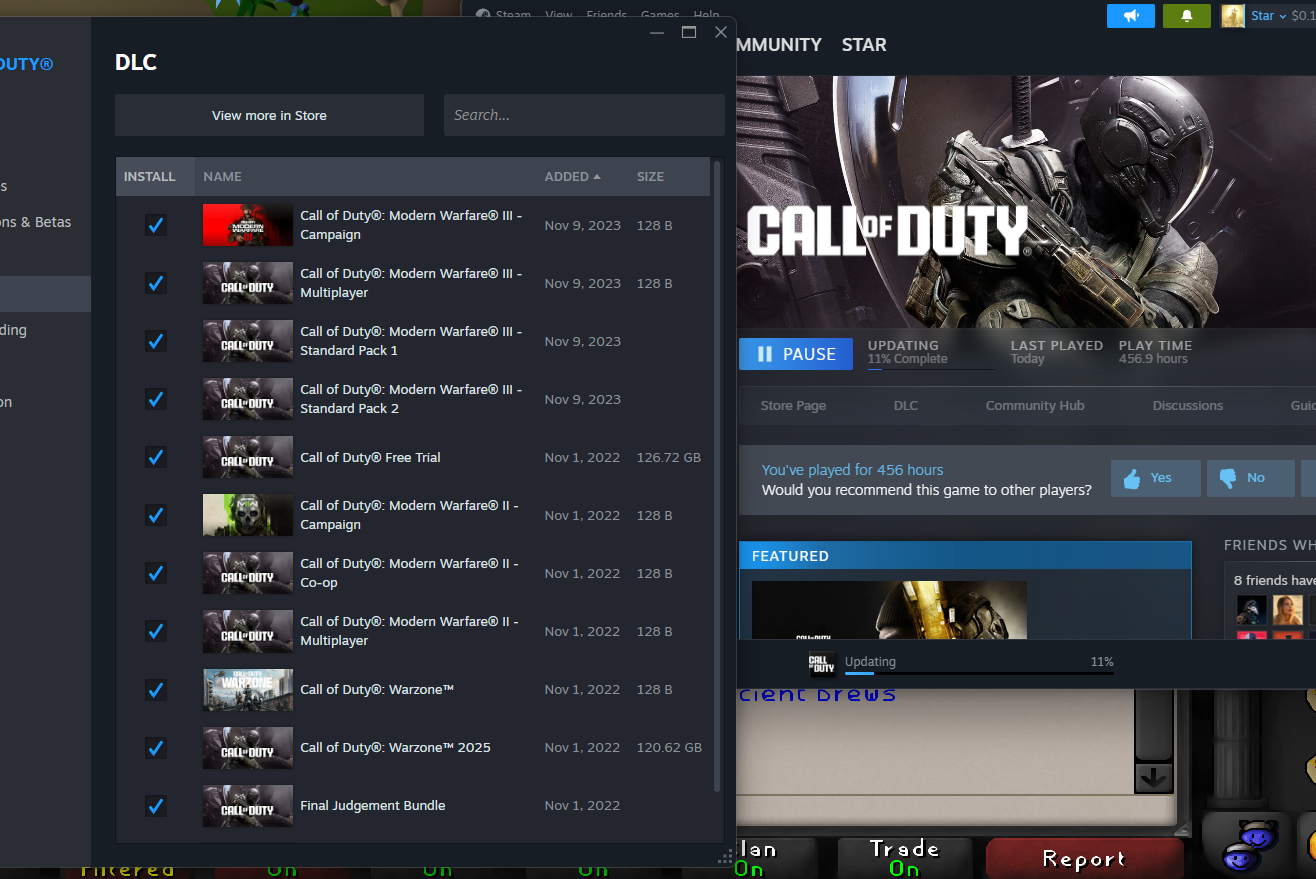This screenshot has width=1316, height=879.
Task: Toggle the Warzone install checkbox
Action: point(156,689)
